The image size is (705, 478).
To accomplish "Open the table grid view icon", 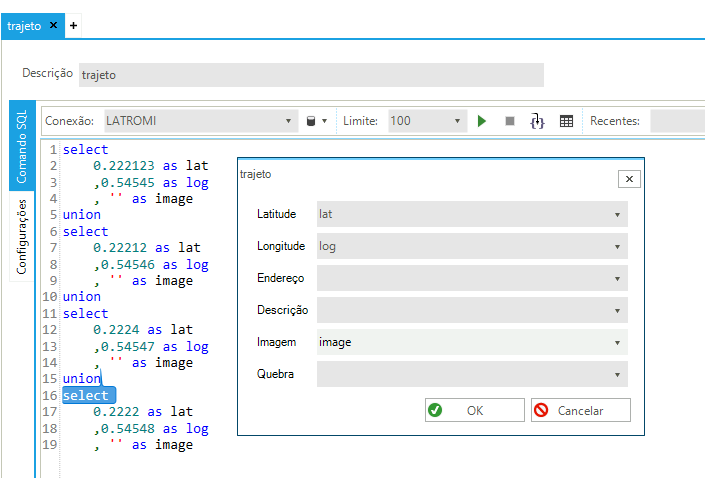I will coord(566,121).
